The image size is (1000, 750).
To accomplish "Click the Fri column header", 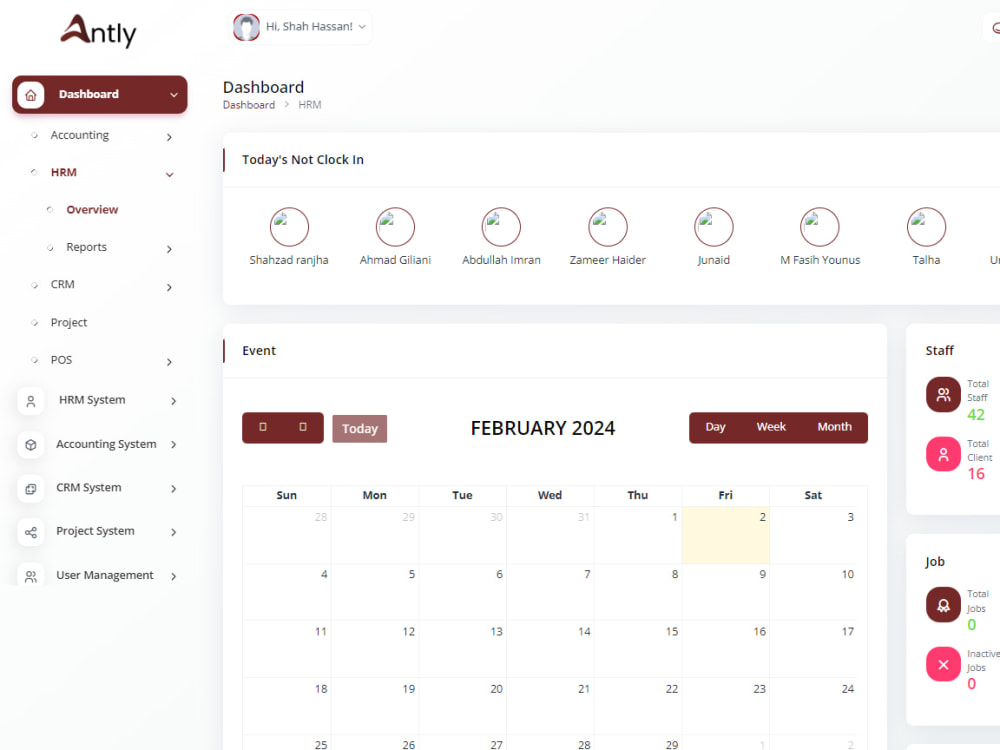I will [726, 496].
